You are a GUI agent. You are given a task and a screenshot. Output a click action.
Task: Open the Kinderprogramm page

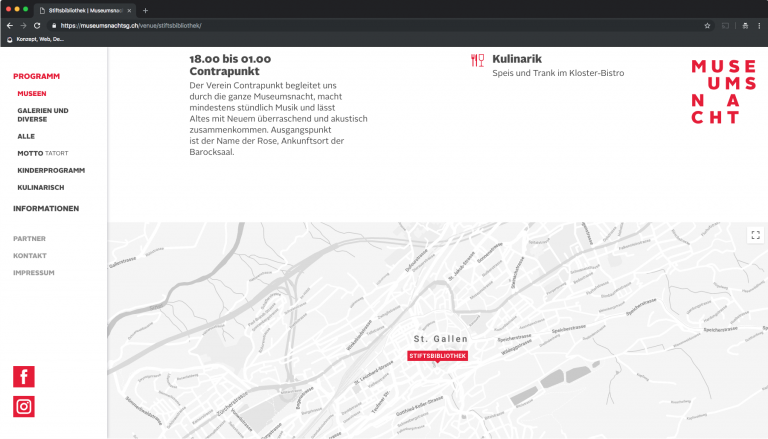[x=51, y=170]
